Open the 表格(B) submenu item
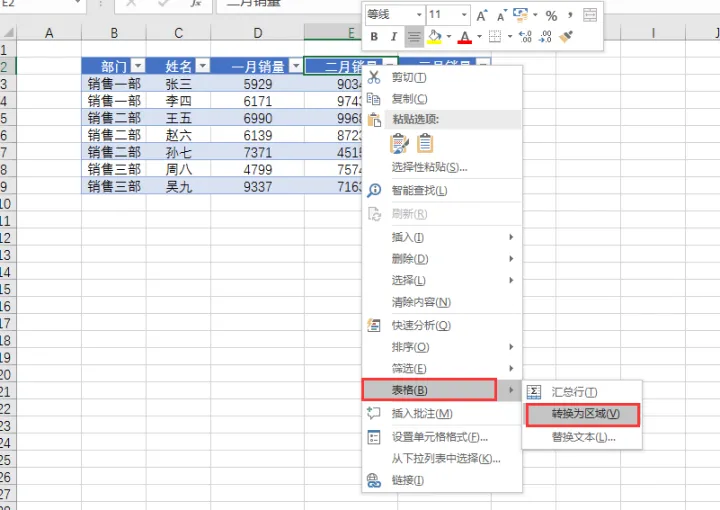Screen dimensions: 720x510 [442, 390]
